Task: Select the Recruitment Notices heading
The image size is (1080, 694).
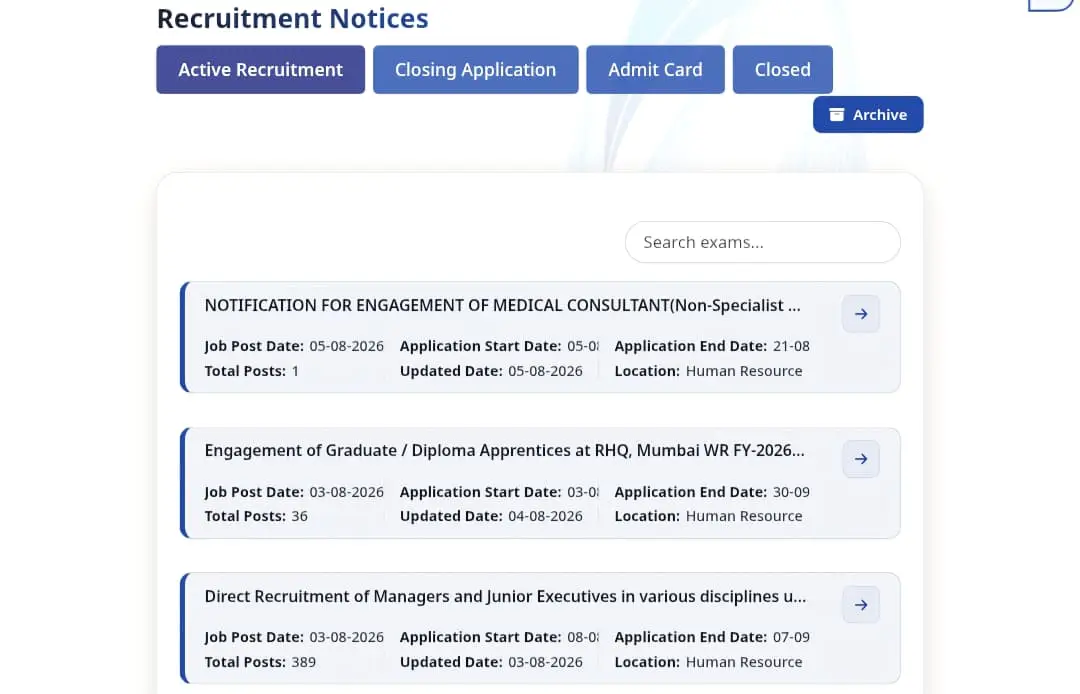Action: pyautogui.click(x=293, y=18)
